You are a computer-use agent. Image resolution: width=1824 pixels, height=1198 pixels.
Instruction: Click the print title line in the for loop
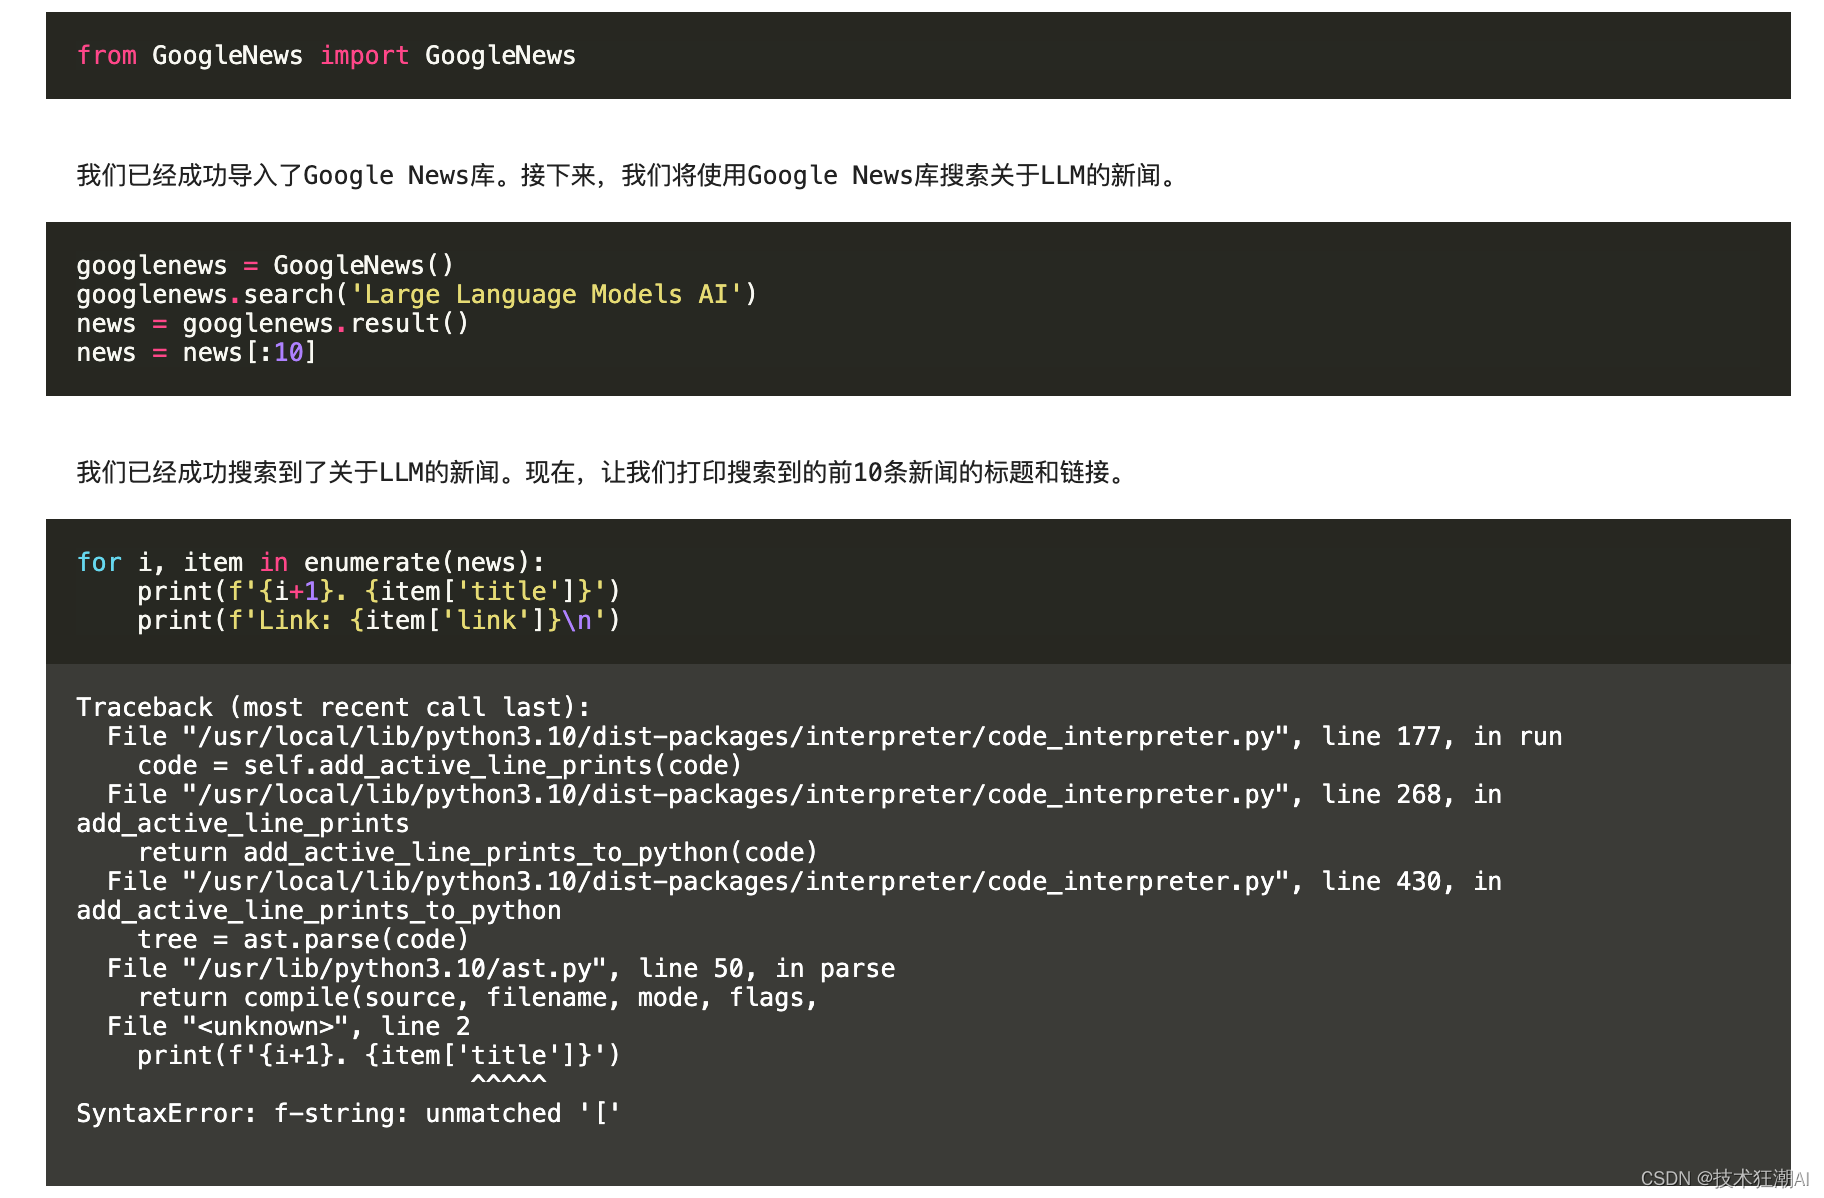pyautogui.click(x=379, y=591)
